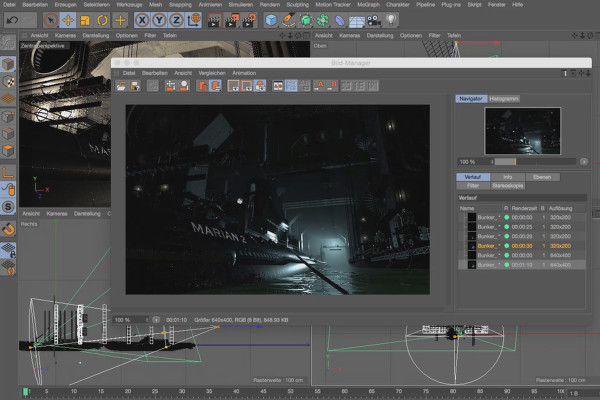600x400 pixels.
Task: Add a Cube primitive object
Action: [271, 20]
